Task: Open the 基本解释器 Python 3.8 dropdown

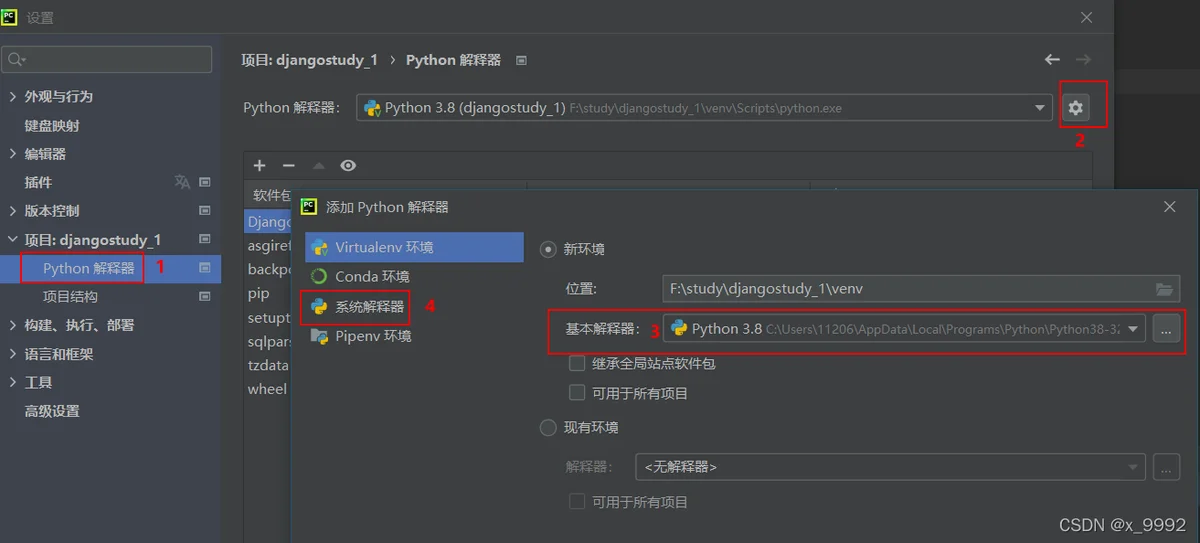Action: (x=904, y=329)
